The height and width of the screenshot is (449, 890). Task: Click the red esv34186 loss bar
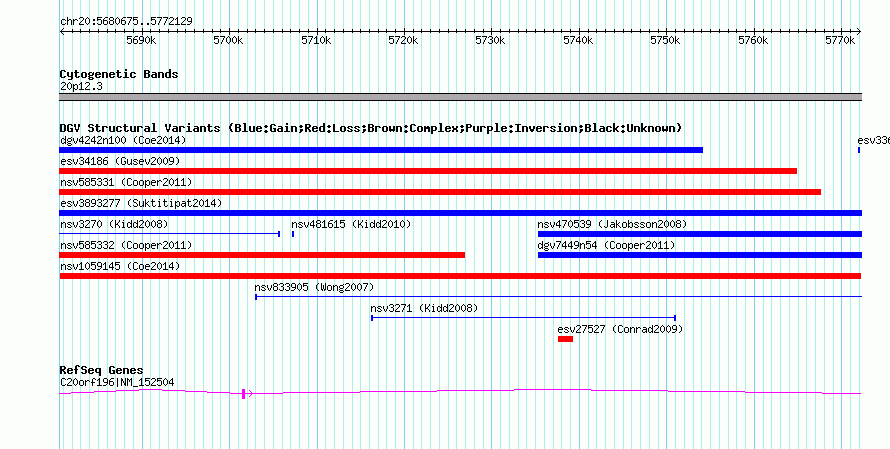428,171
